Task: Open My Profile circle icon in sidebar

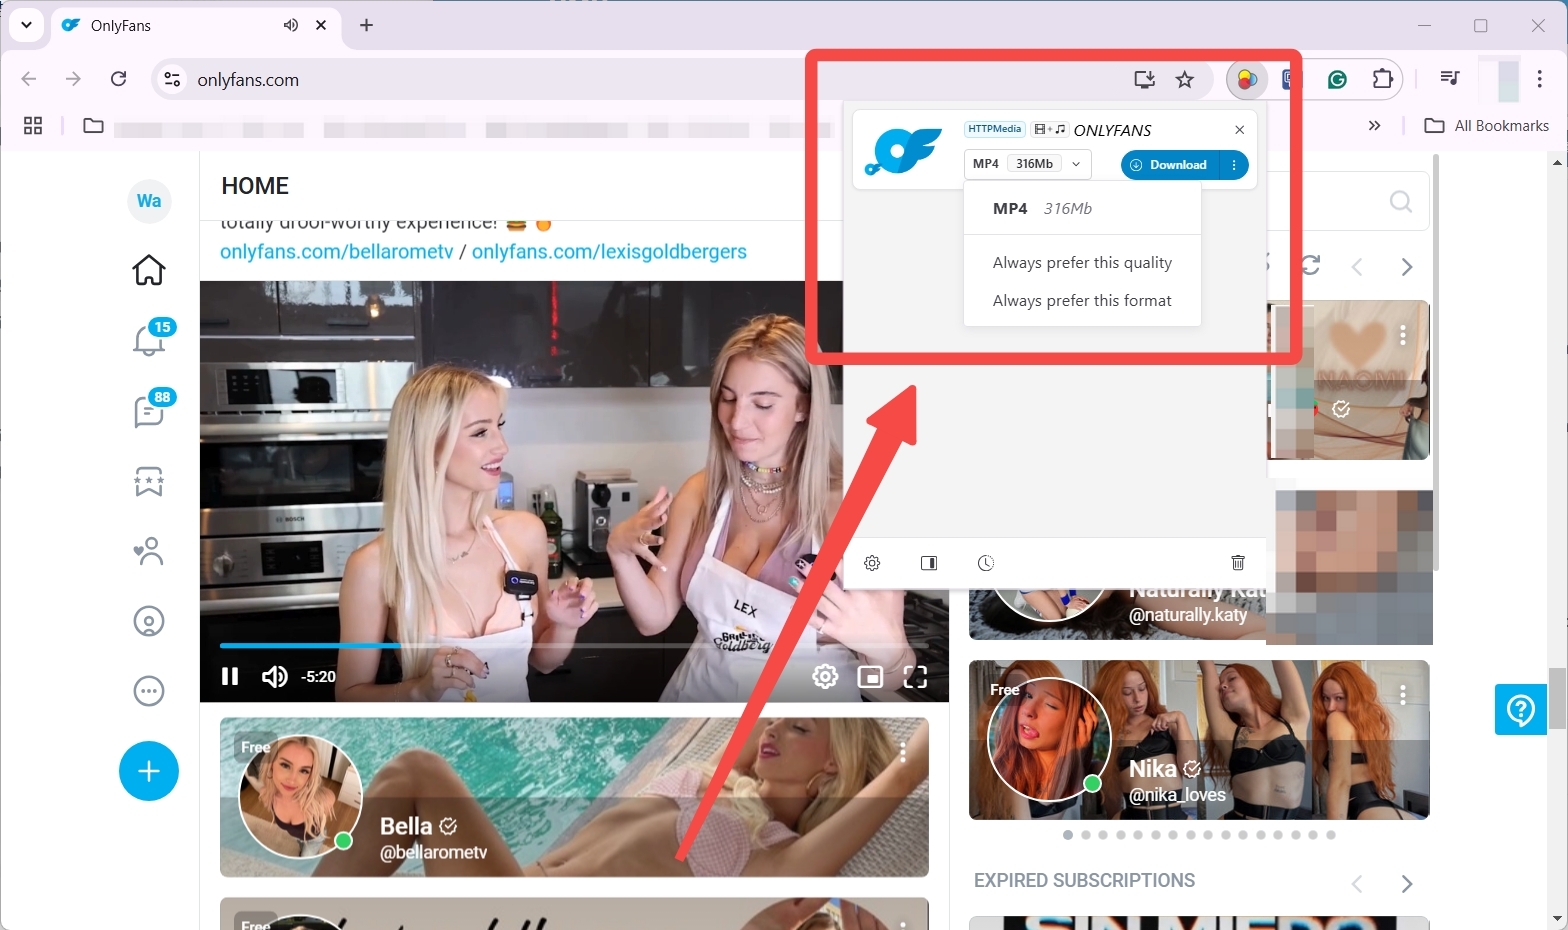Action: pyautogui.click(x=149, y=621)
